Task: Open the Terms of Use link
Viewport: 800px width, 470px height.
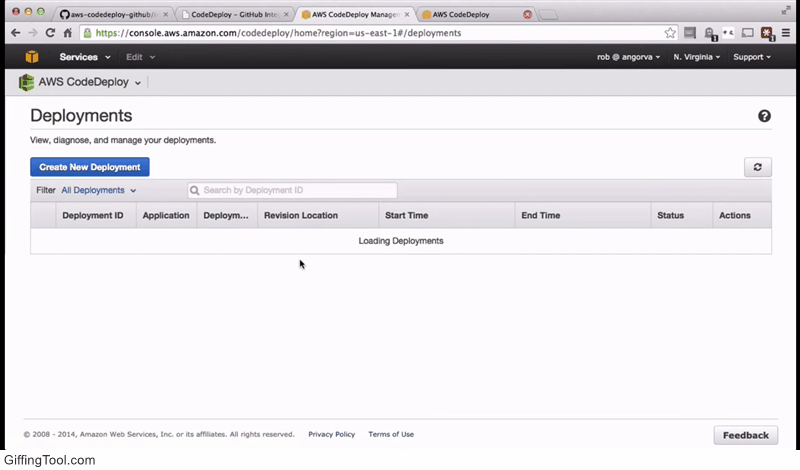Action: [391, 434]
